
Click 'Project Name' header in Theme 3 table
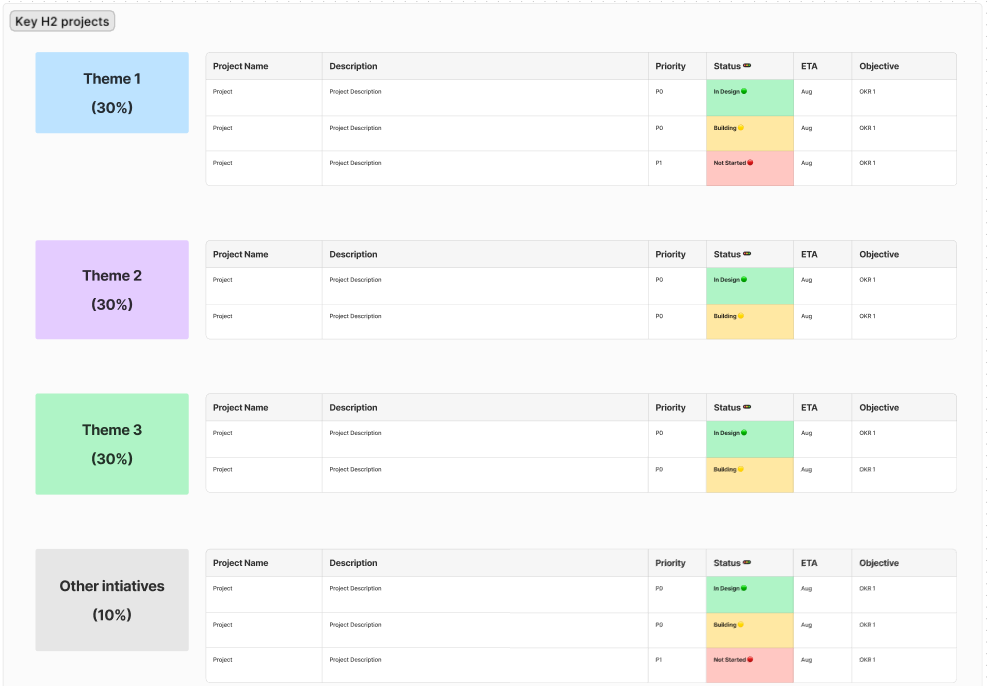(x=240, y=408)
